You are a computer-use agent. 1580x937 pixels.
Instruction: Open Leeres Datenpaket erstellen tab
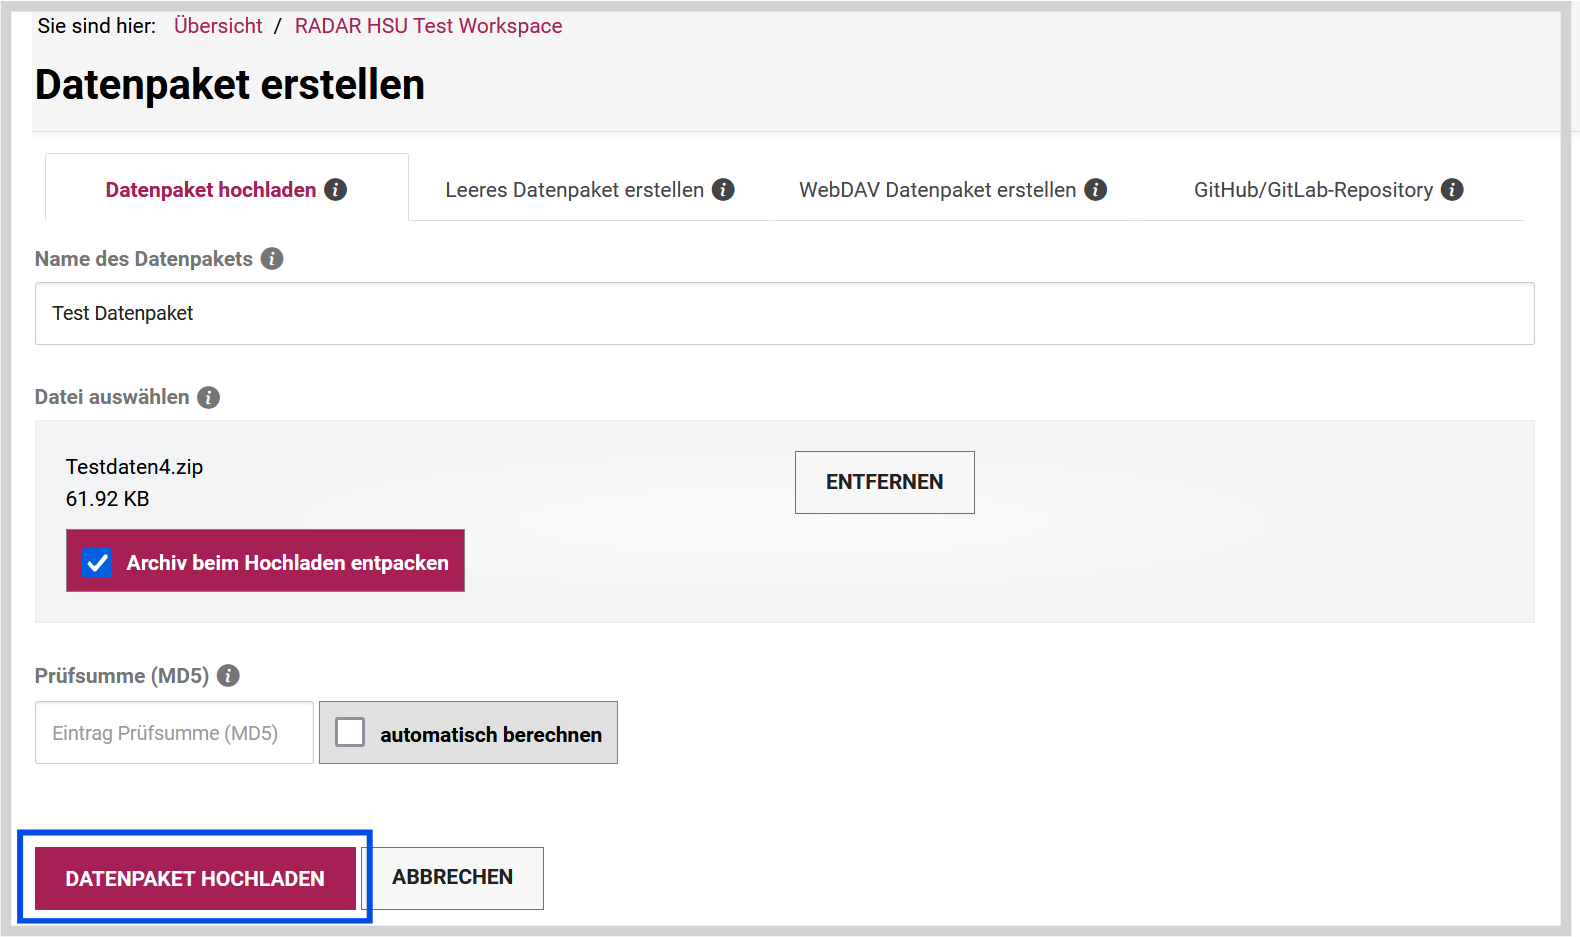tap(589, 189)
